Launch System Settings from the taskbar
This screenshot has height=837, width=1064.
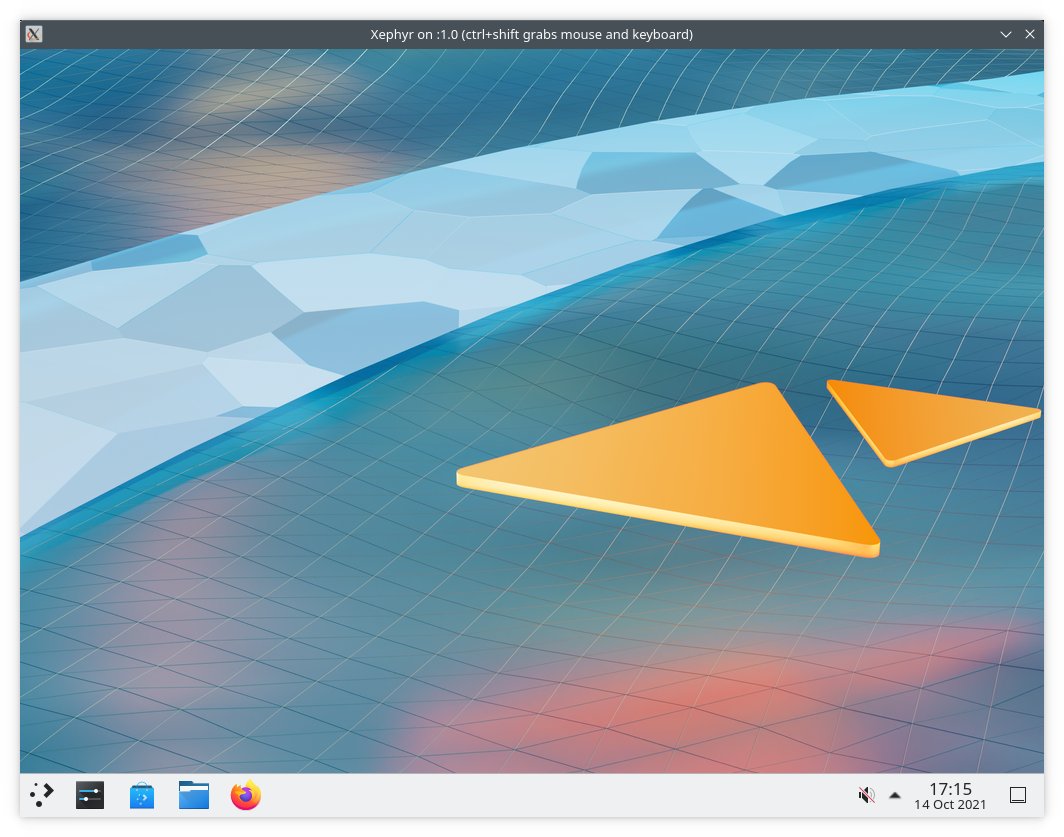pos(89,793)
